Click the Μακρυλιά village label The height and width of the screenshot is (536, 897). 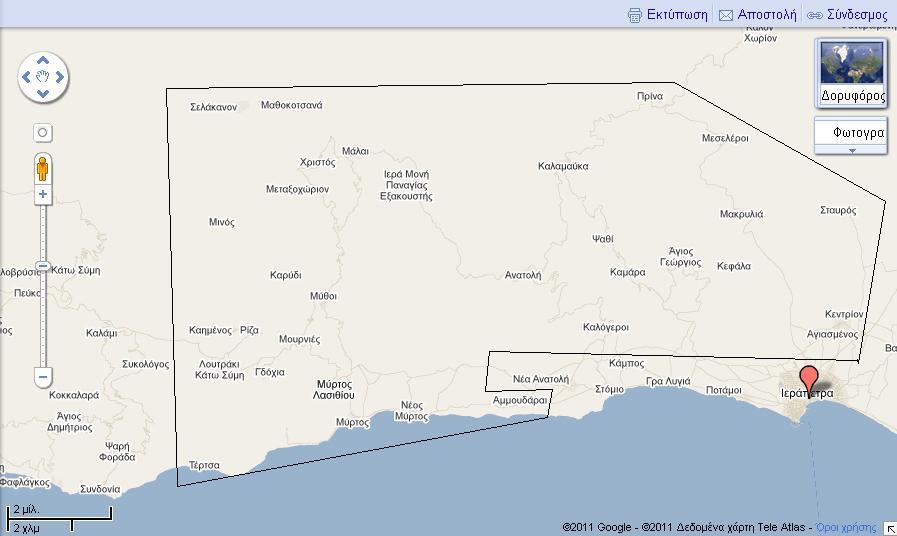741,214
